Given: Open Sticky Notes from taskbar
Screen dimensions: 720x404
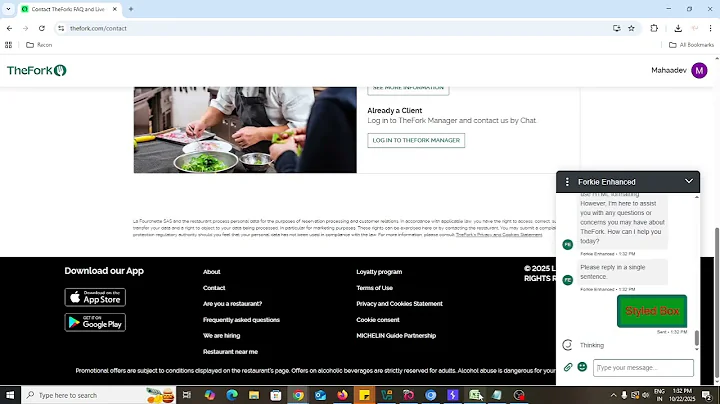Looking at the screenshot, I should point(365,395).
